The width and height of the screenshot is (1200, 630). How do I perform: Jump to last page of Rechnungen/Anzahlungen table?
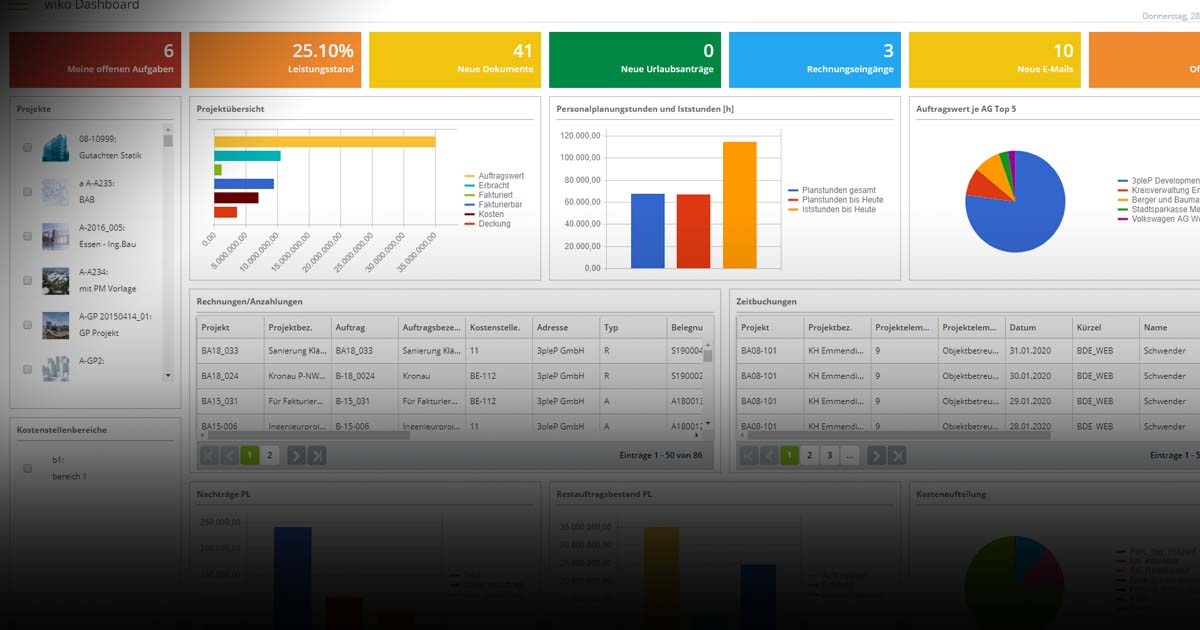317,456
